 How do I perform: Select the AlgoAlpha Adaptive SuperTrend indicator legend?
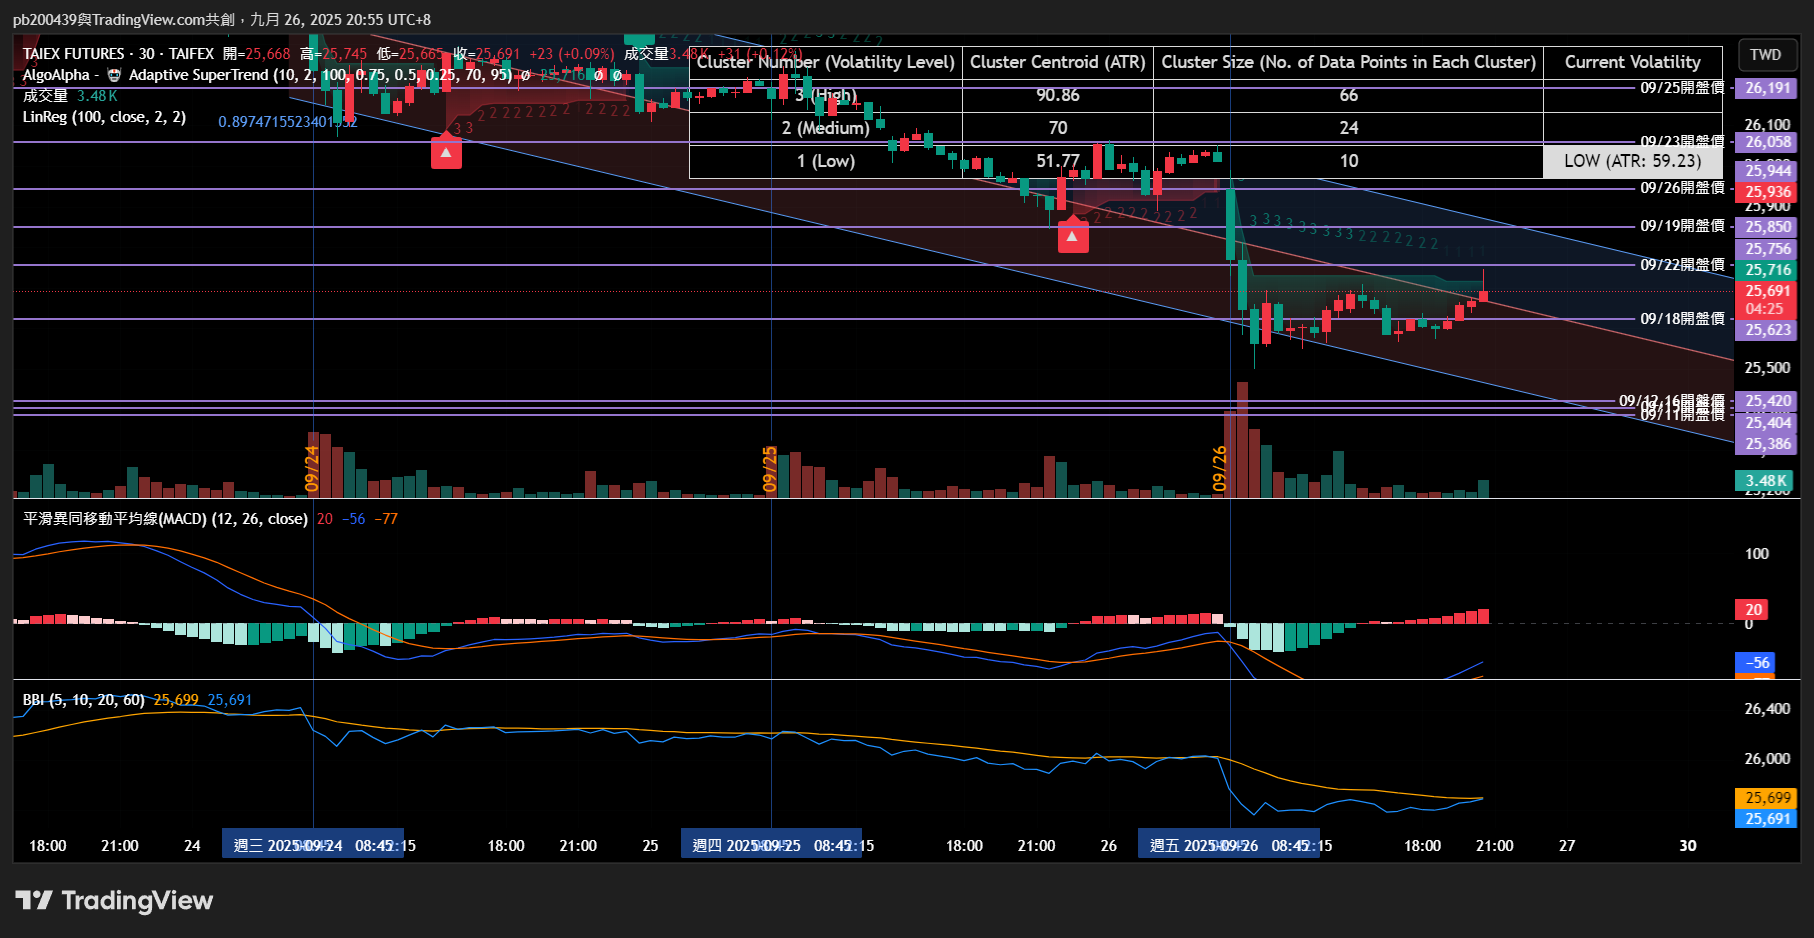(267, 75)
